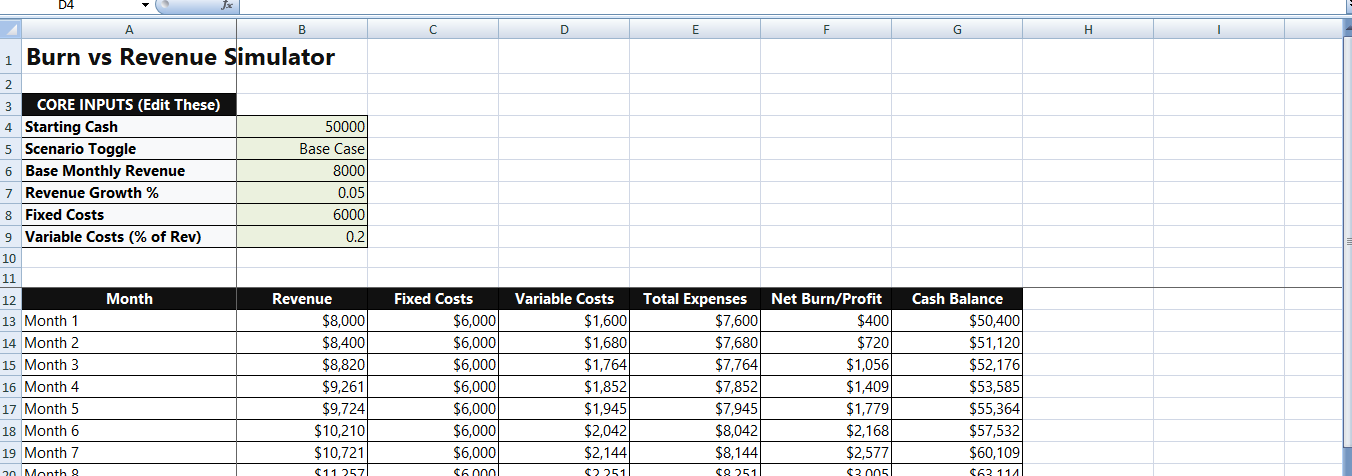The width and height of the screenshot is (1352, 476).
Task: Select row 12 header
Action: [10, 299]
